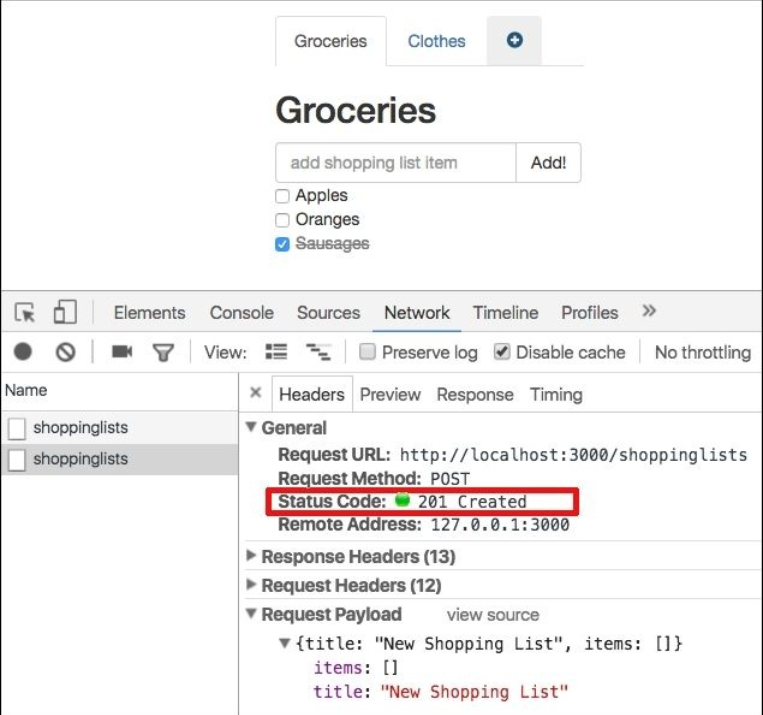
Task: Switch to the Clothes list tab
Action: [x=436, y=41]
